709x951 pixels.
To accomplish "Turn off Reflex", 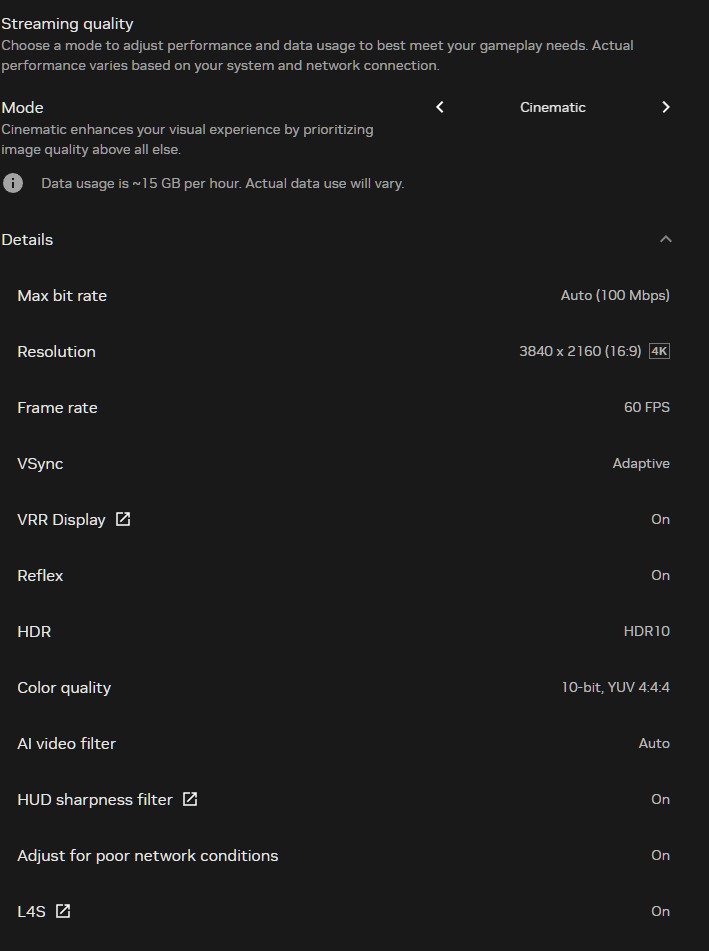I will 660,575.
